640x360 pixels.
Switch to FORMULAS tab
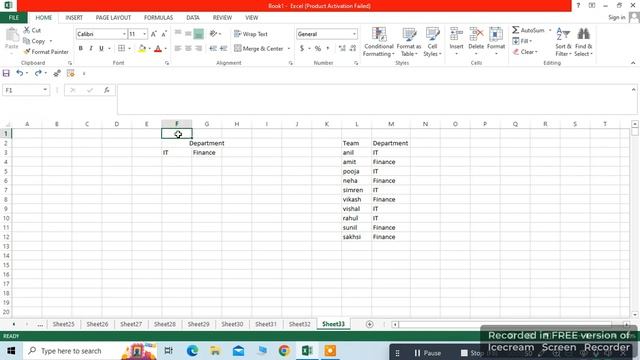[x=158, y=18]
